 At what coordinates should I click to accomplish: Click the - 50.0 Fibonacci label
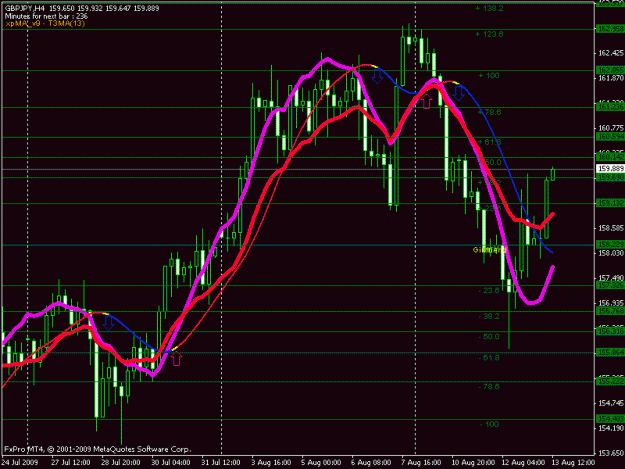(489, 337)
